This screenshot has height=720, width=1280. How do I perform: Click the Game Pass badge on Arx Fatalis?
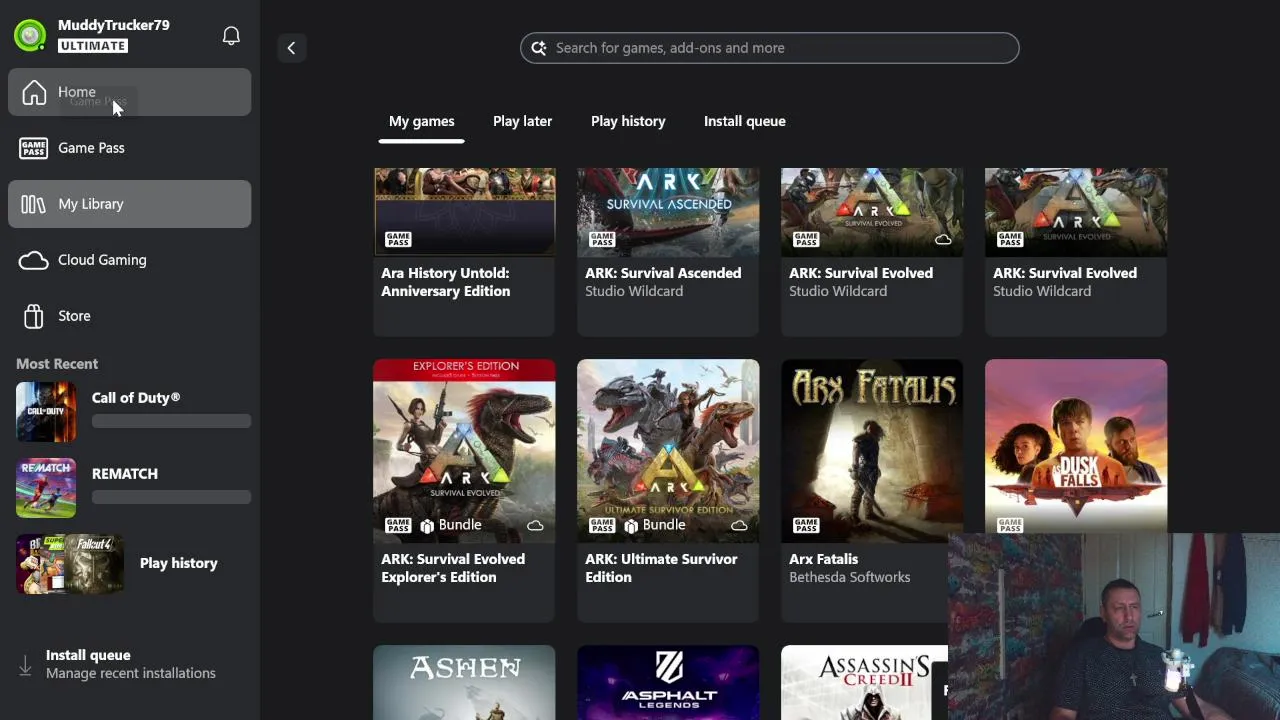click(x=806, y=525)
